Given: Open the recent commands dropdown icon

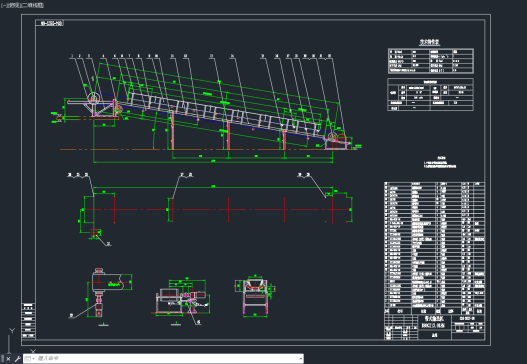Looking at the screenshot, I should pyautogui.click(x=29, y=359).
